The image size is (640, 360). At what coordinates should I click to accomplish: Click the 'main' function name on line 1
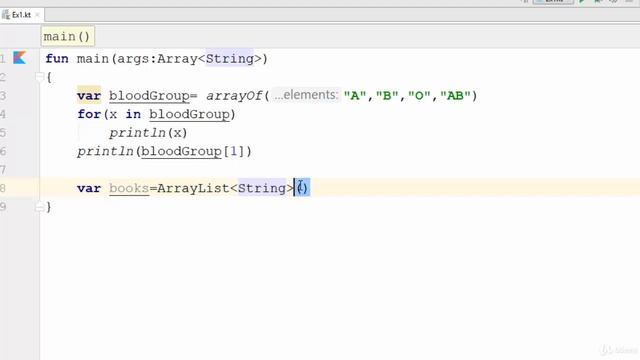pos(93,59)
